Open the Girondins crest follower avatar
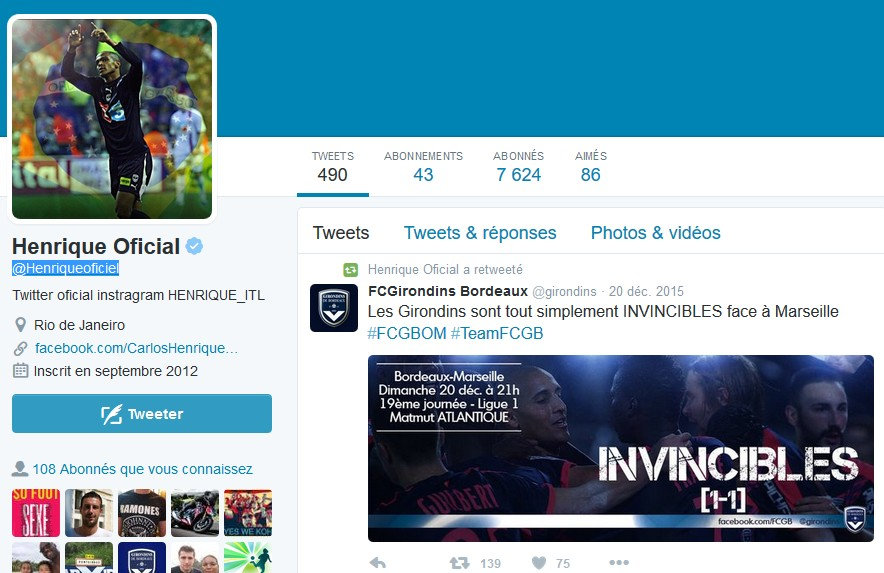This screenshot has width=884, height=573. coord(142,558)
